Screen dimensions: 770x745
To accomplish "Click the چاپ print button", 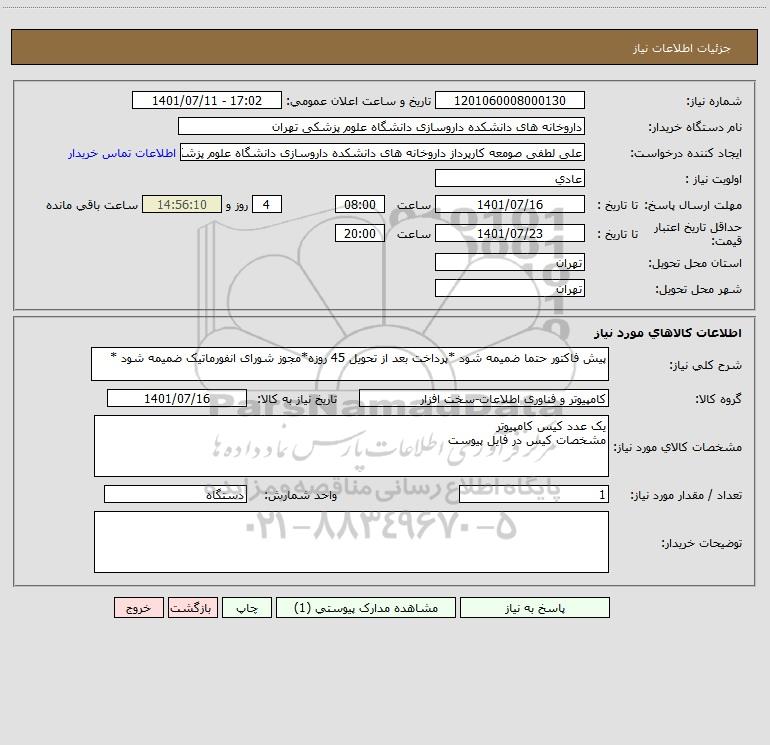I will pyautogui.click(x=247, y=607).
